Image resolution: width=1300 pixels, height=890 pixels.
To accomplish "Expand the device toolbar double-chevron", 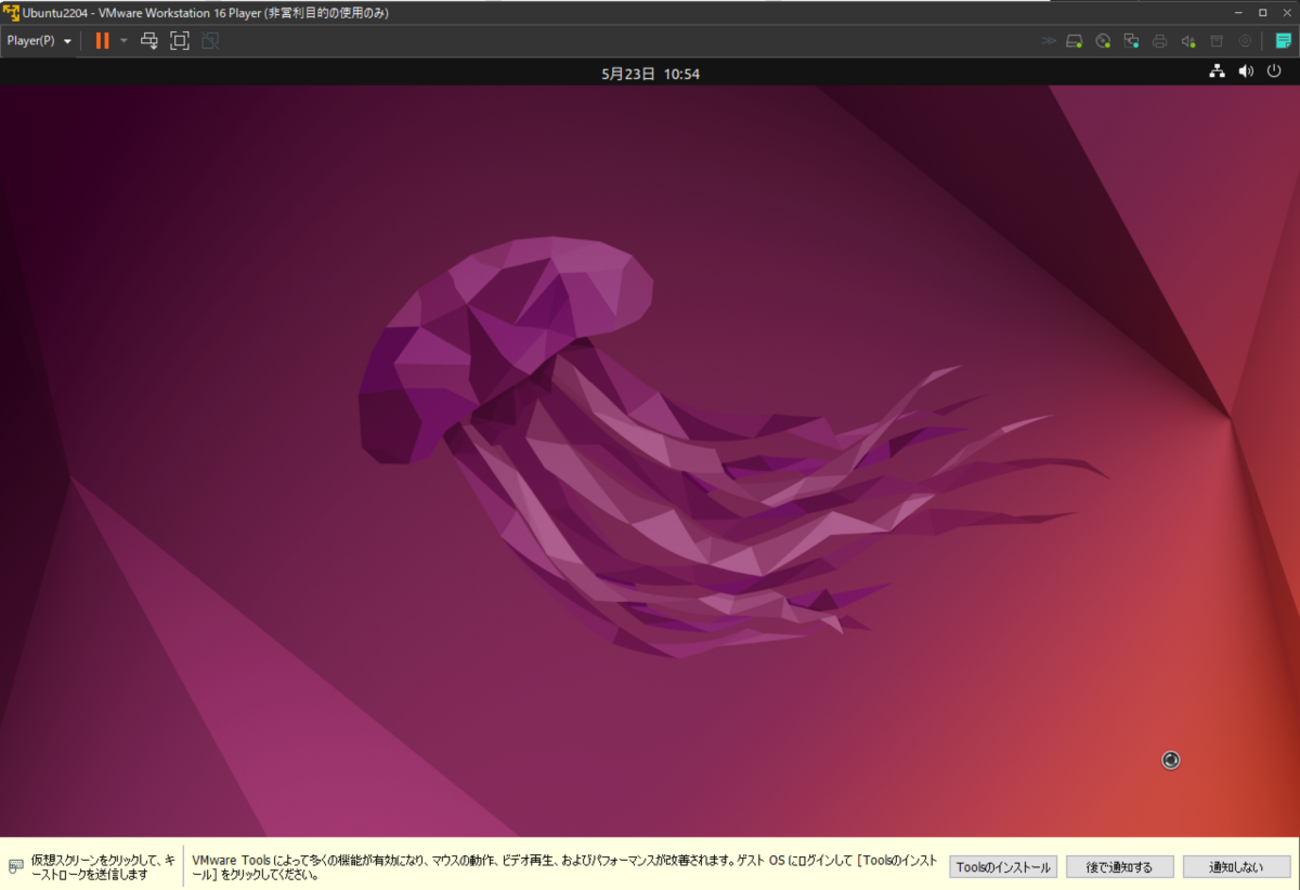I will (1048, 41).
